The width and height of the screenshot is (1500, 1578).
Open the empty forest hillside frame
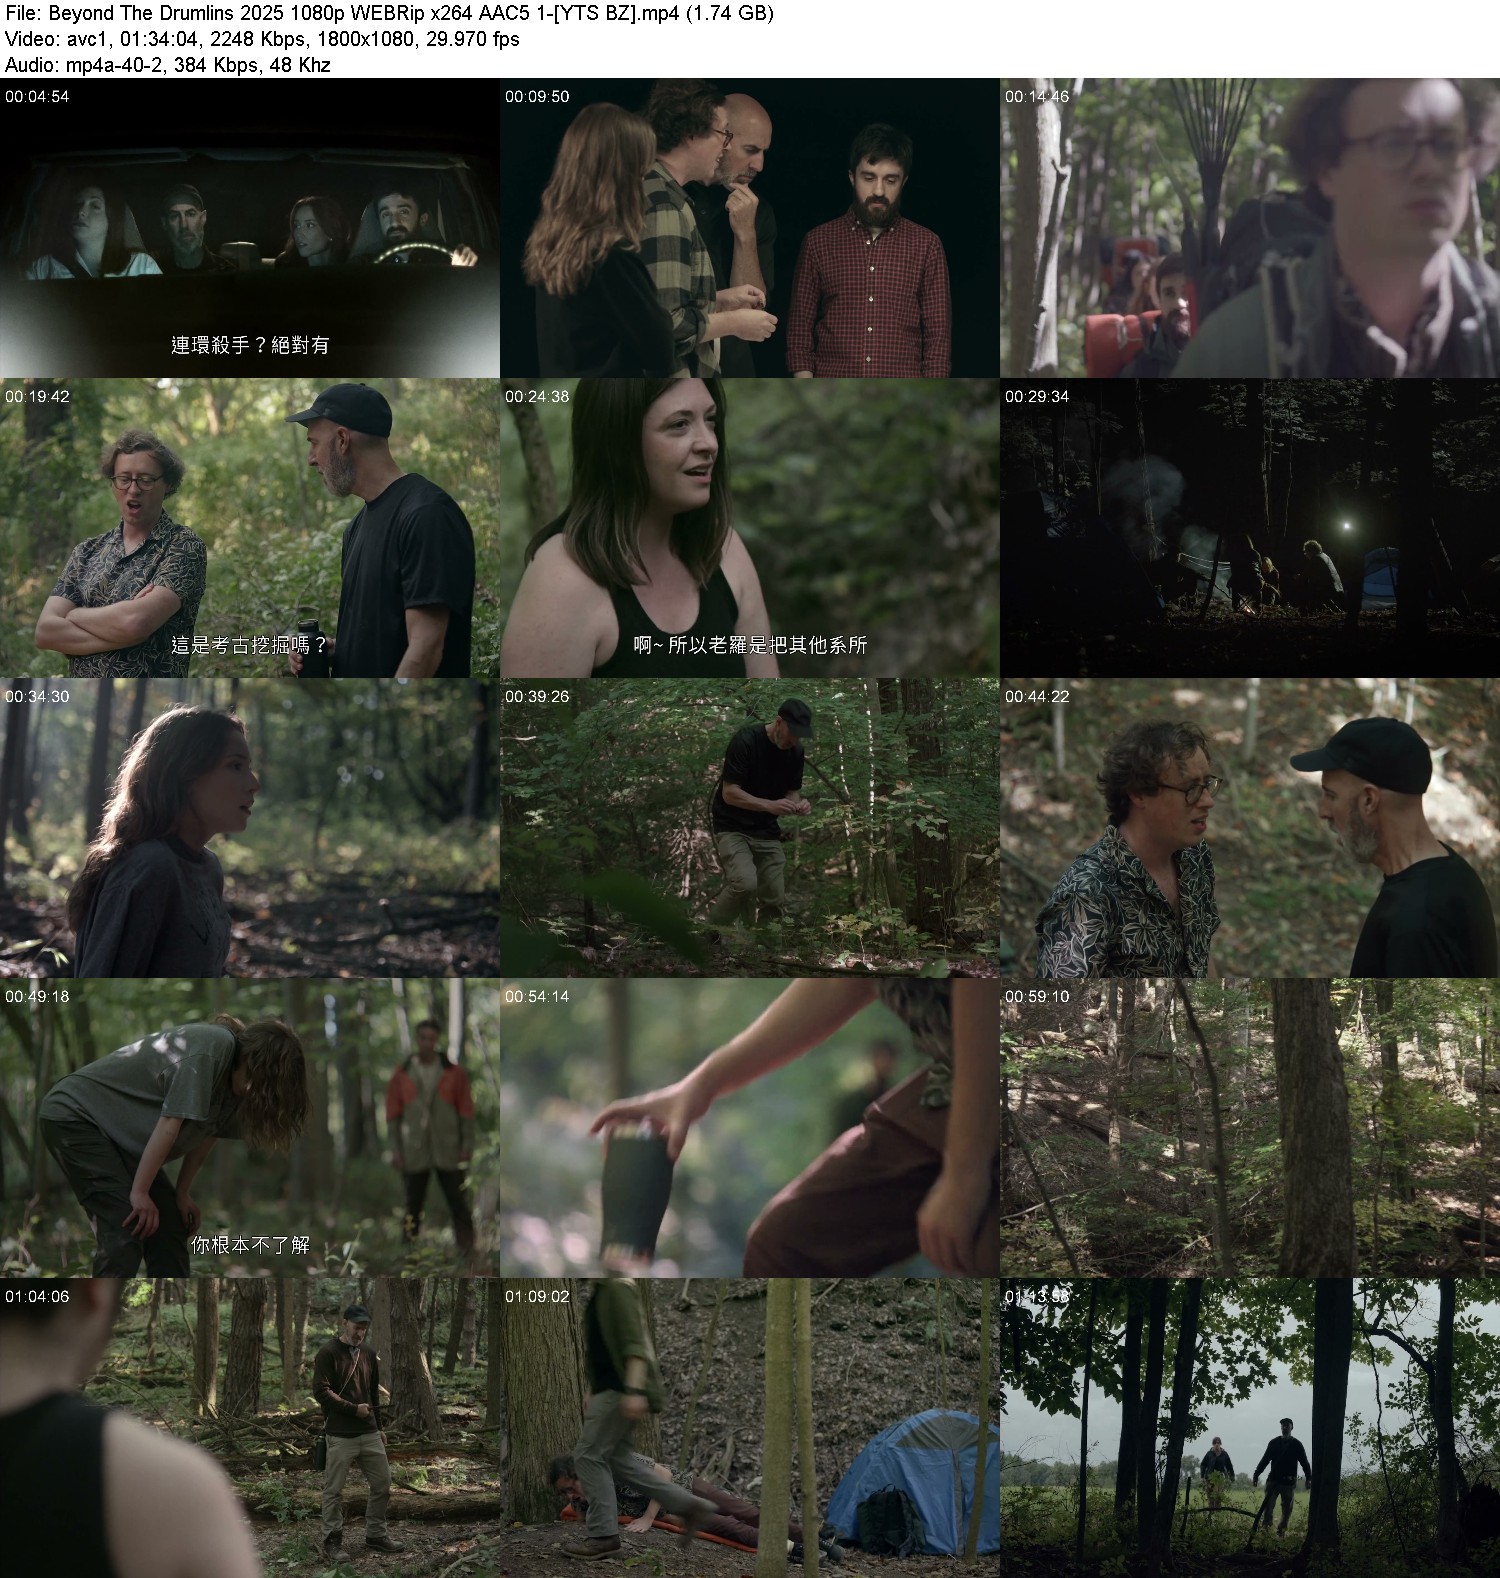tap(1250, 1128)
